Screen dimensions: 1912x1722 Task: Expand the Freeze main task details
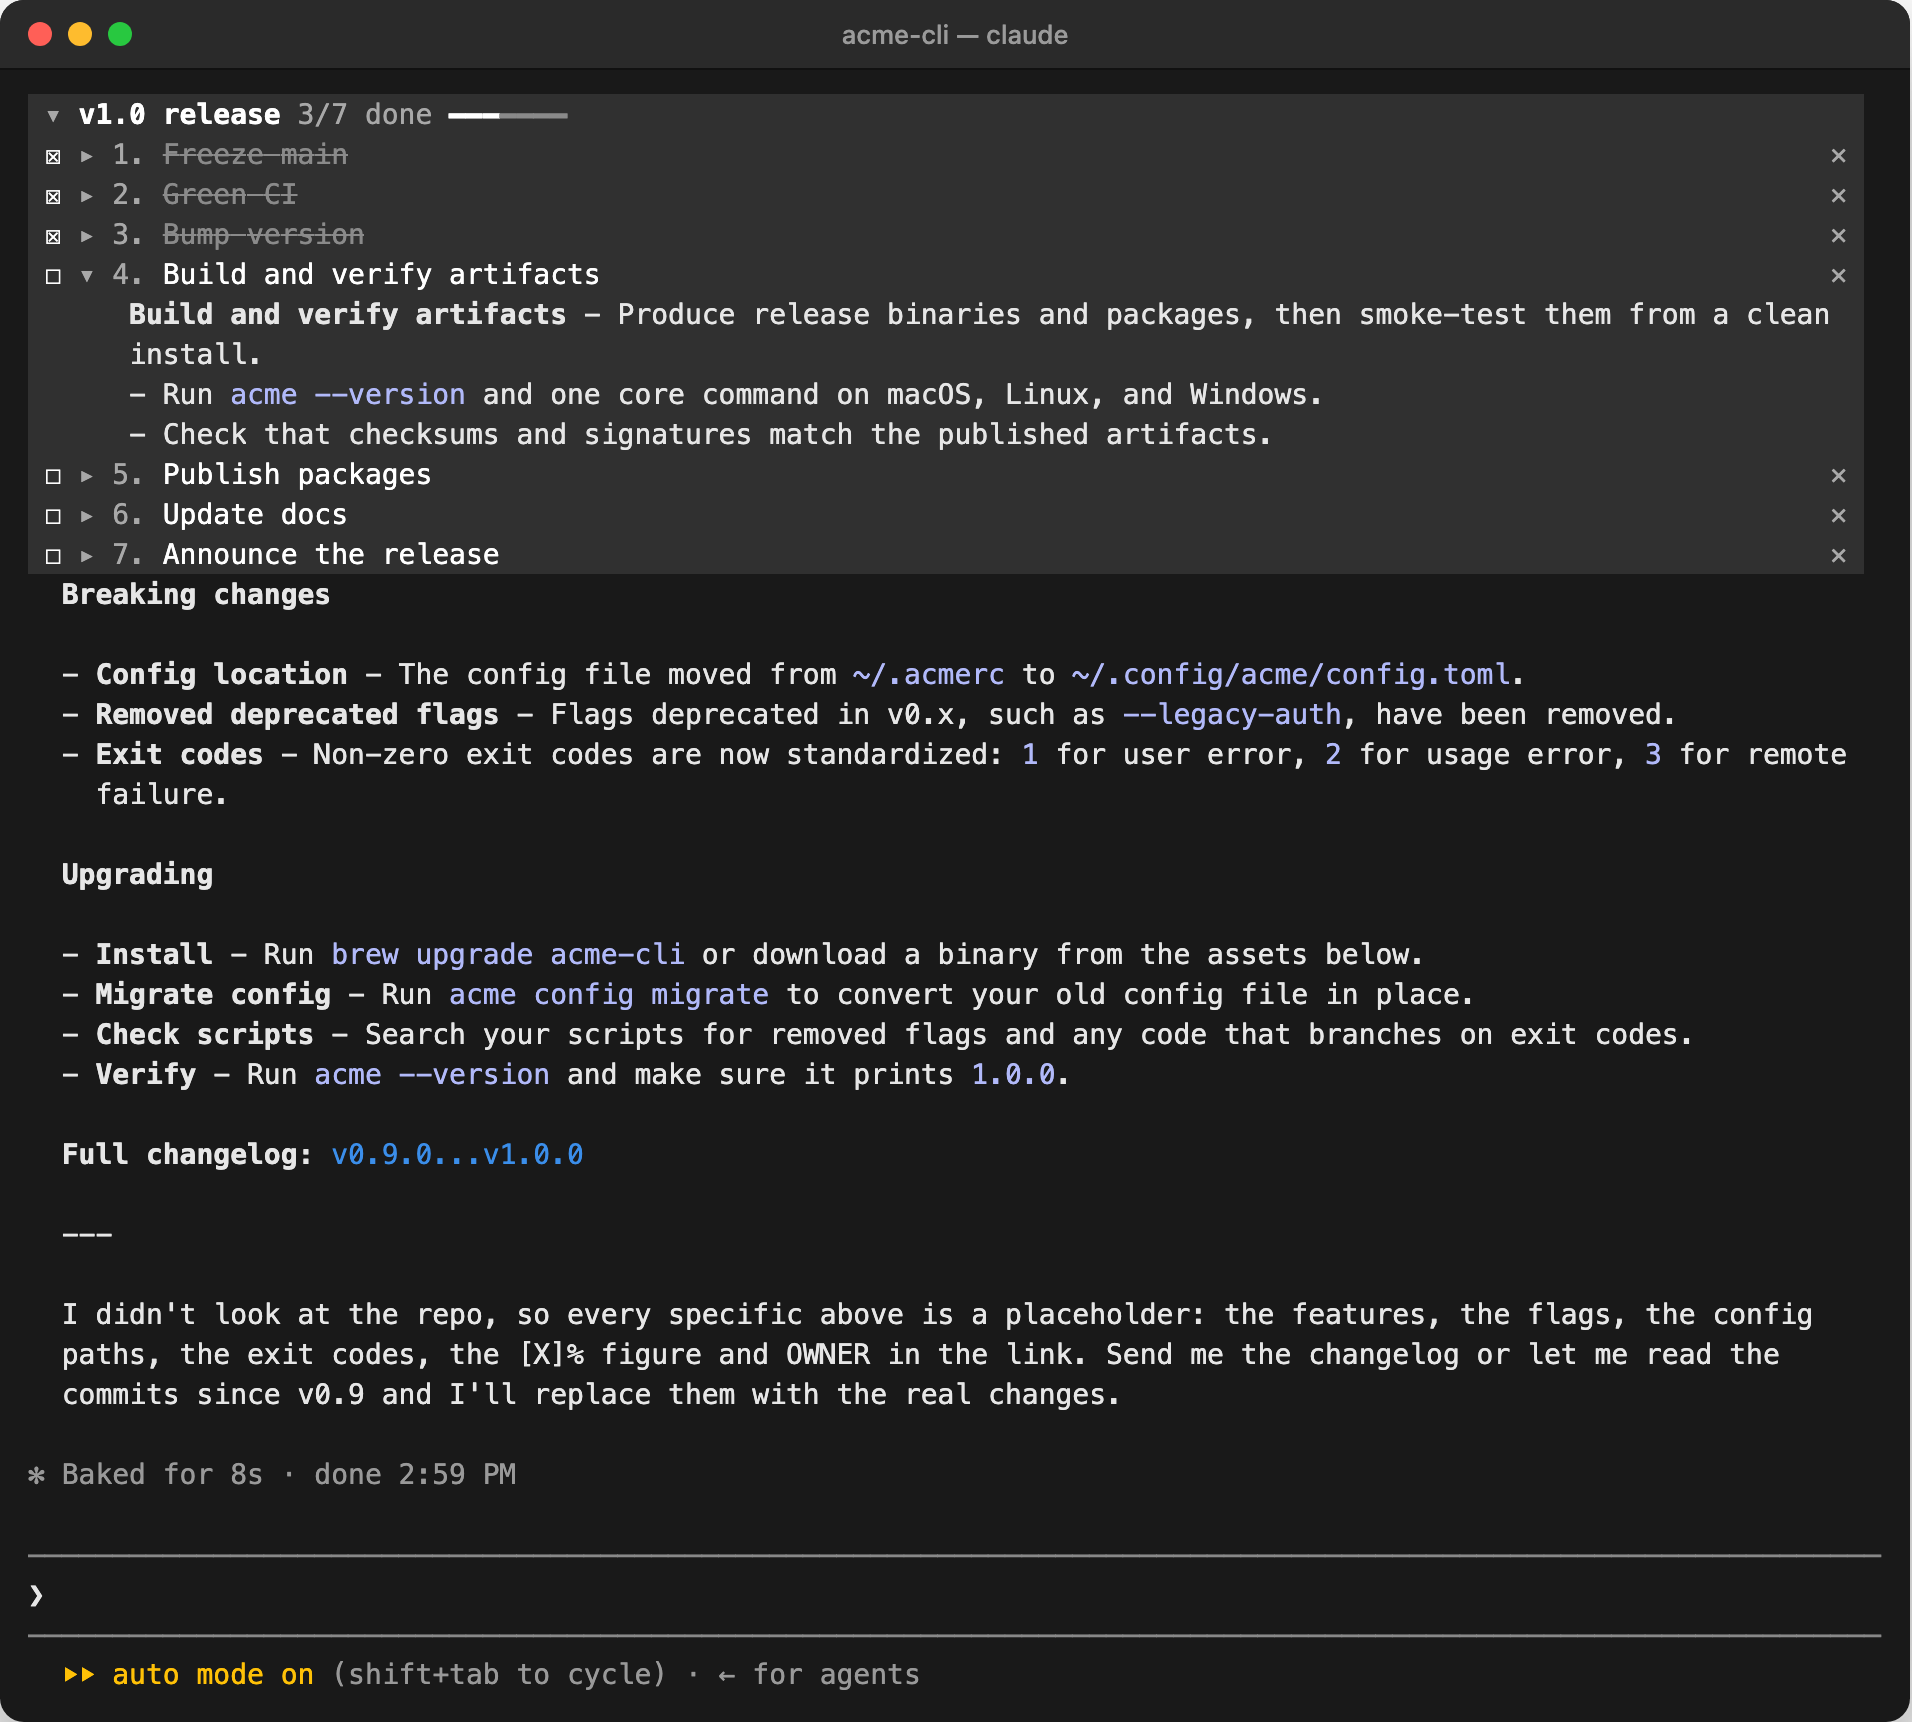[x=87, y=156]
